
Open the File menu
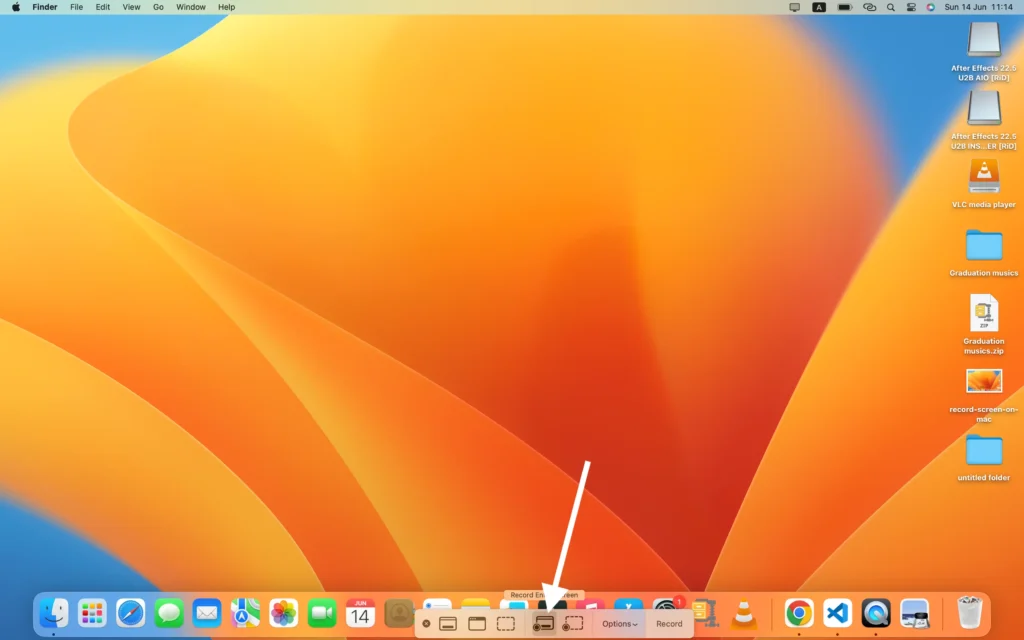[x=76, y=7]
